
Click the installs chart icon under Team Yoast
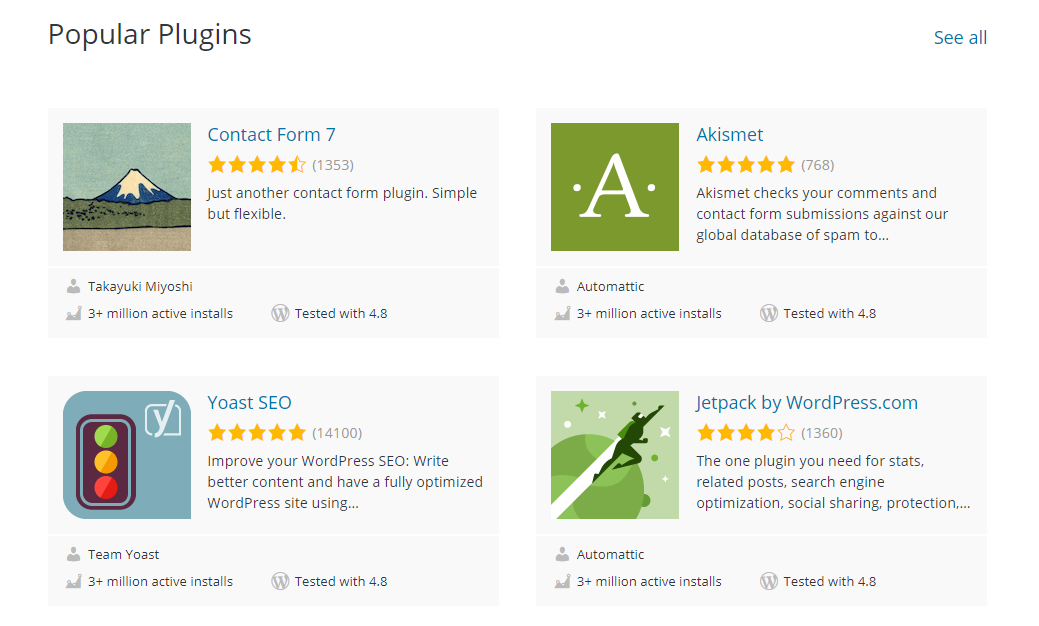73,581
